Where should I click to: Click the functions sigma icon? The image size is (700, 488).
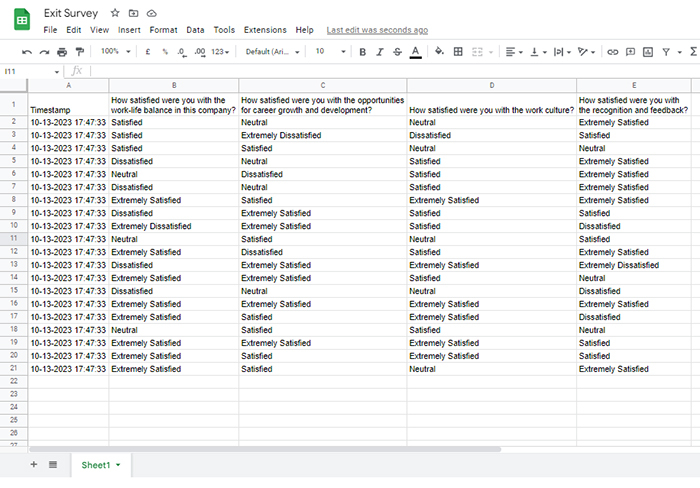[694, 52]
